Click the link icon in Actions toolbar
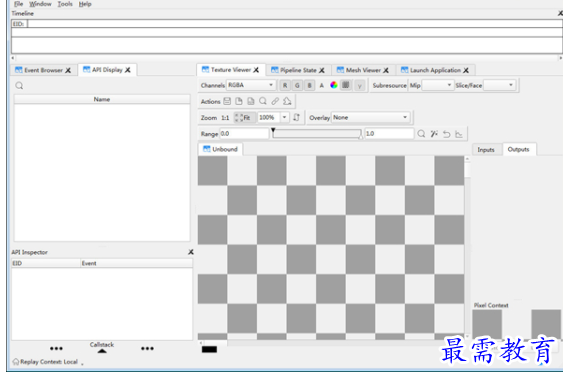The width and height of the screenshot is (563, 382). (x=275, y=101)
